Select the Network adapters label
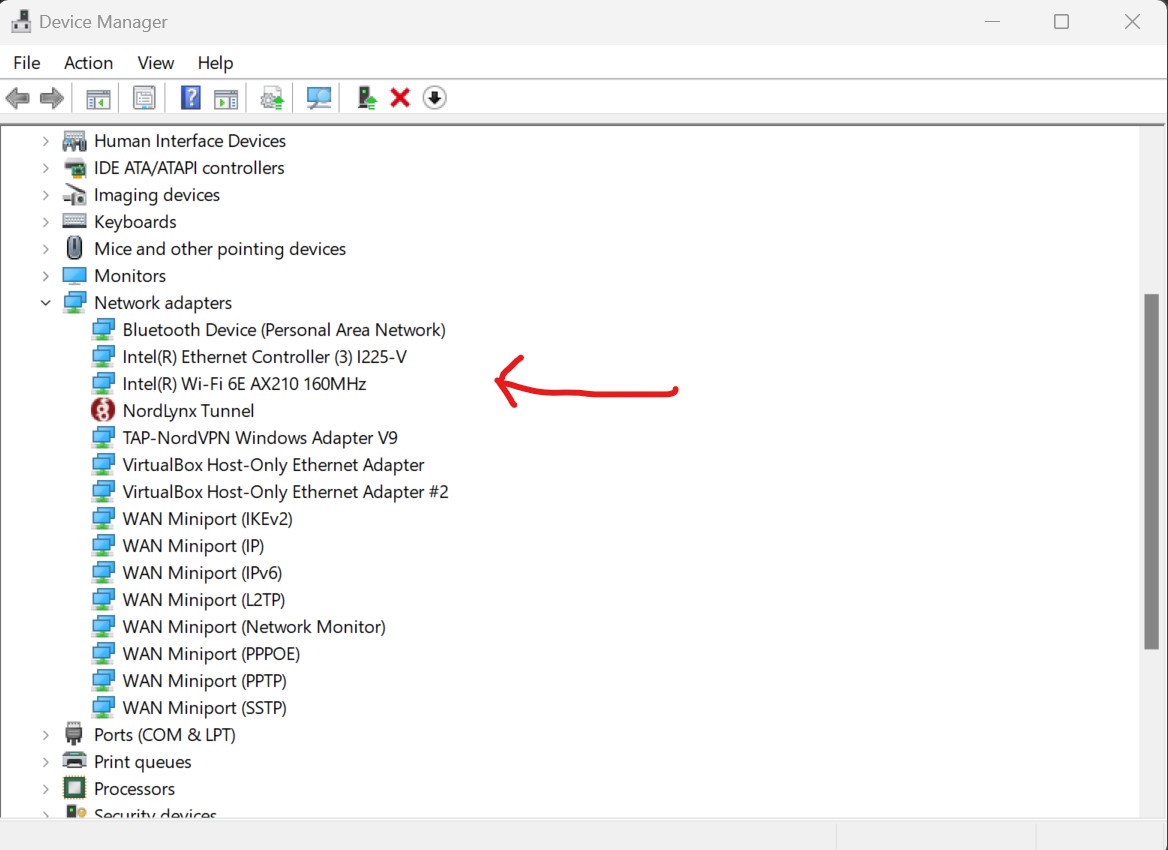The width and height of the screenshot is (1168, 850). click(x=163, y=302)
